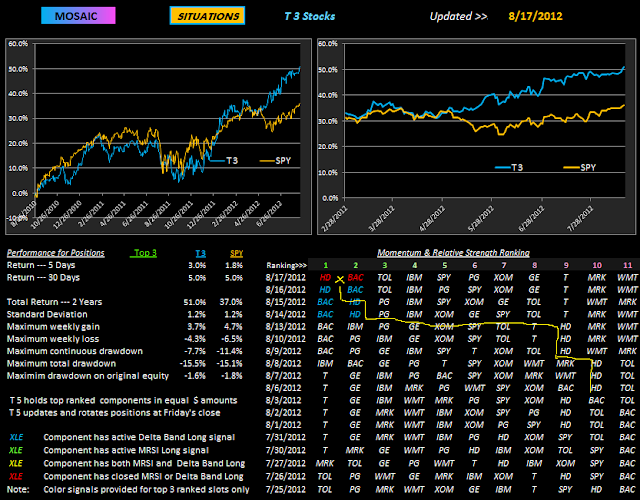
Task: Click the 7/25/2012 date row label
Action: click(285, 489)
